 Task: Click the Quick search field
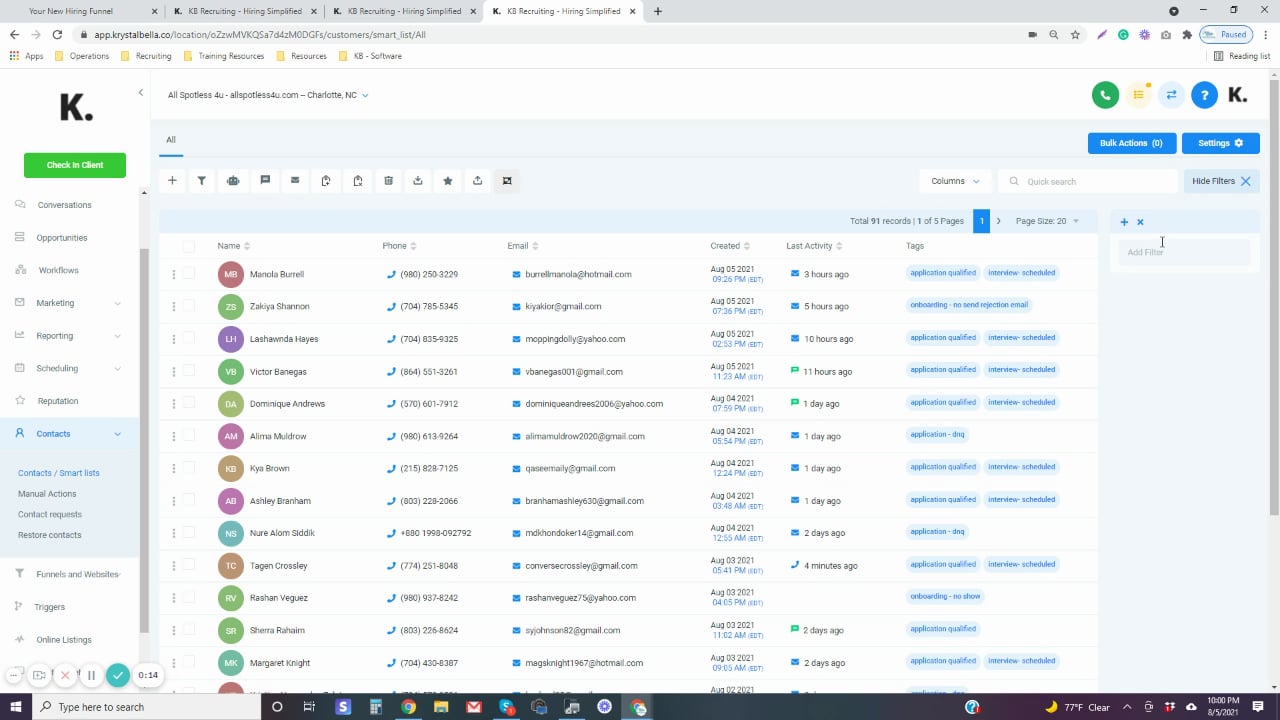[x=1088, y=181]
